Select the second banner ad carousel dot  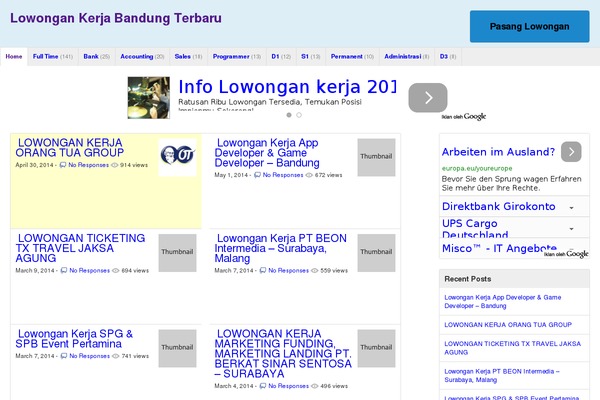coord(299,115)
